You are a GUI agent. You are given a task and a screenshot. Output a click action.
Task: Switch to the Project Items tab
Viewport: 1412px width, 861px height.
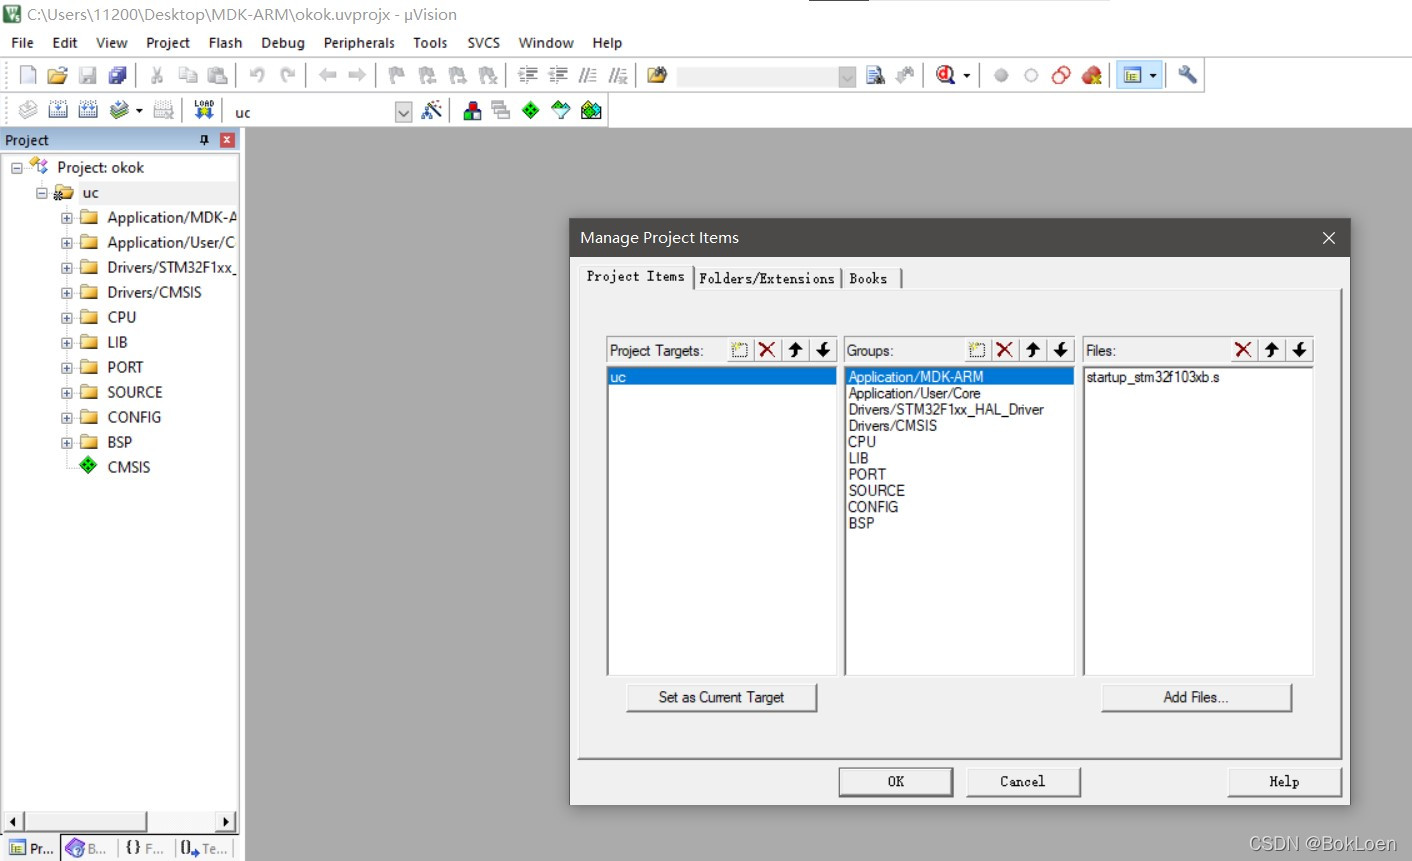tap(636, 277)
